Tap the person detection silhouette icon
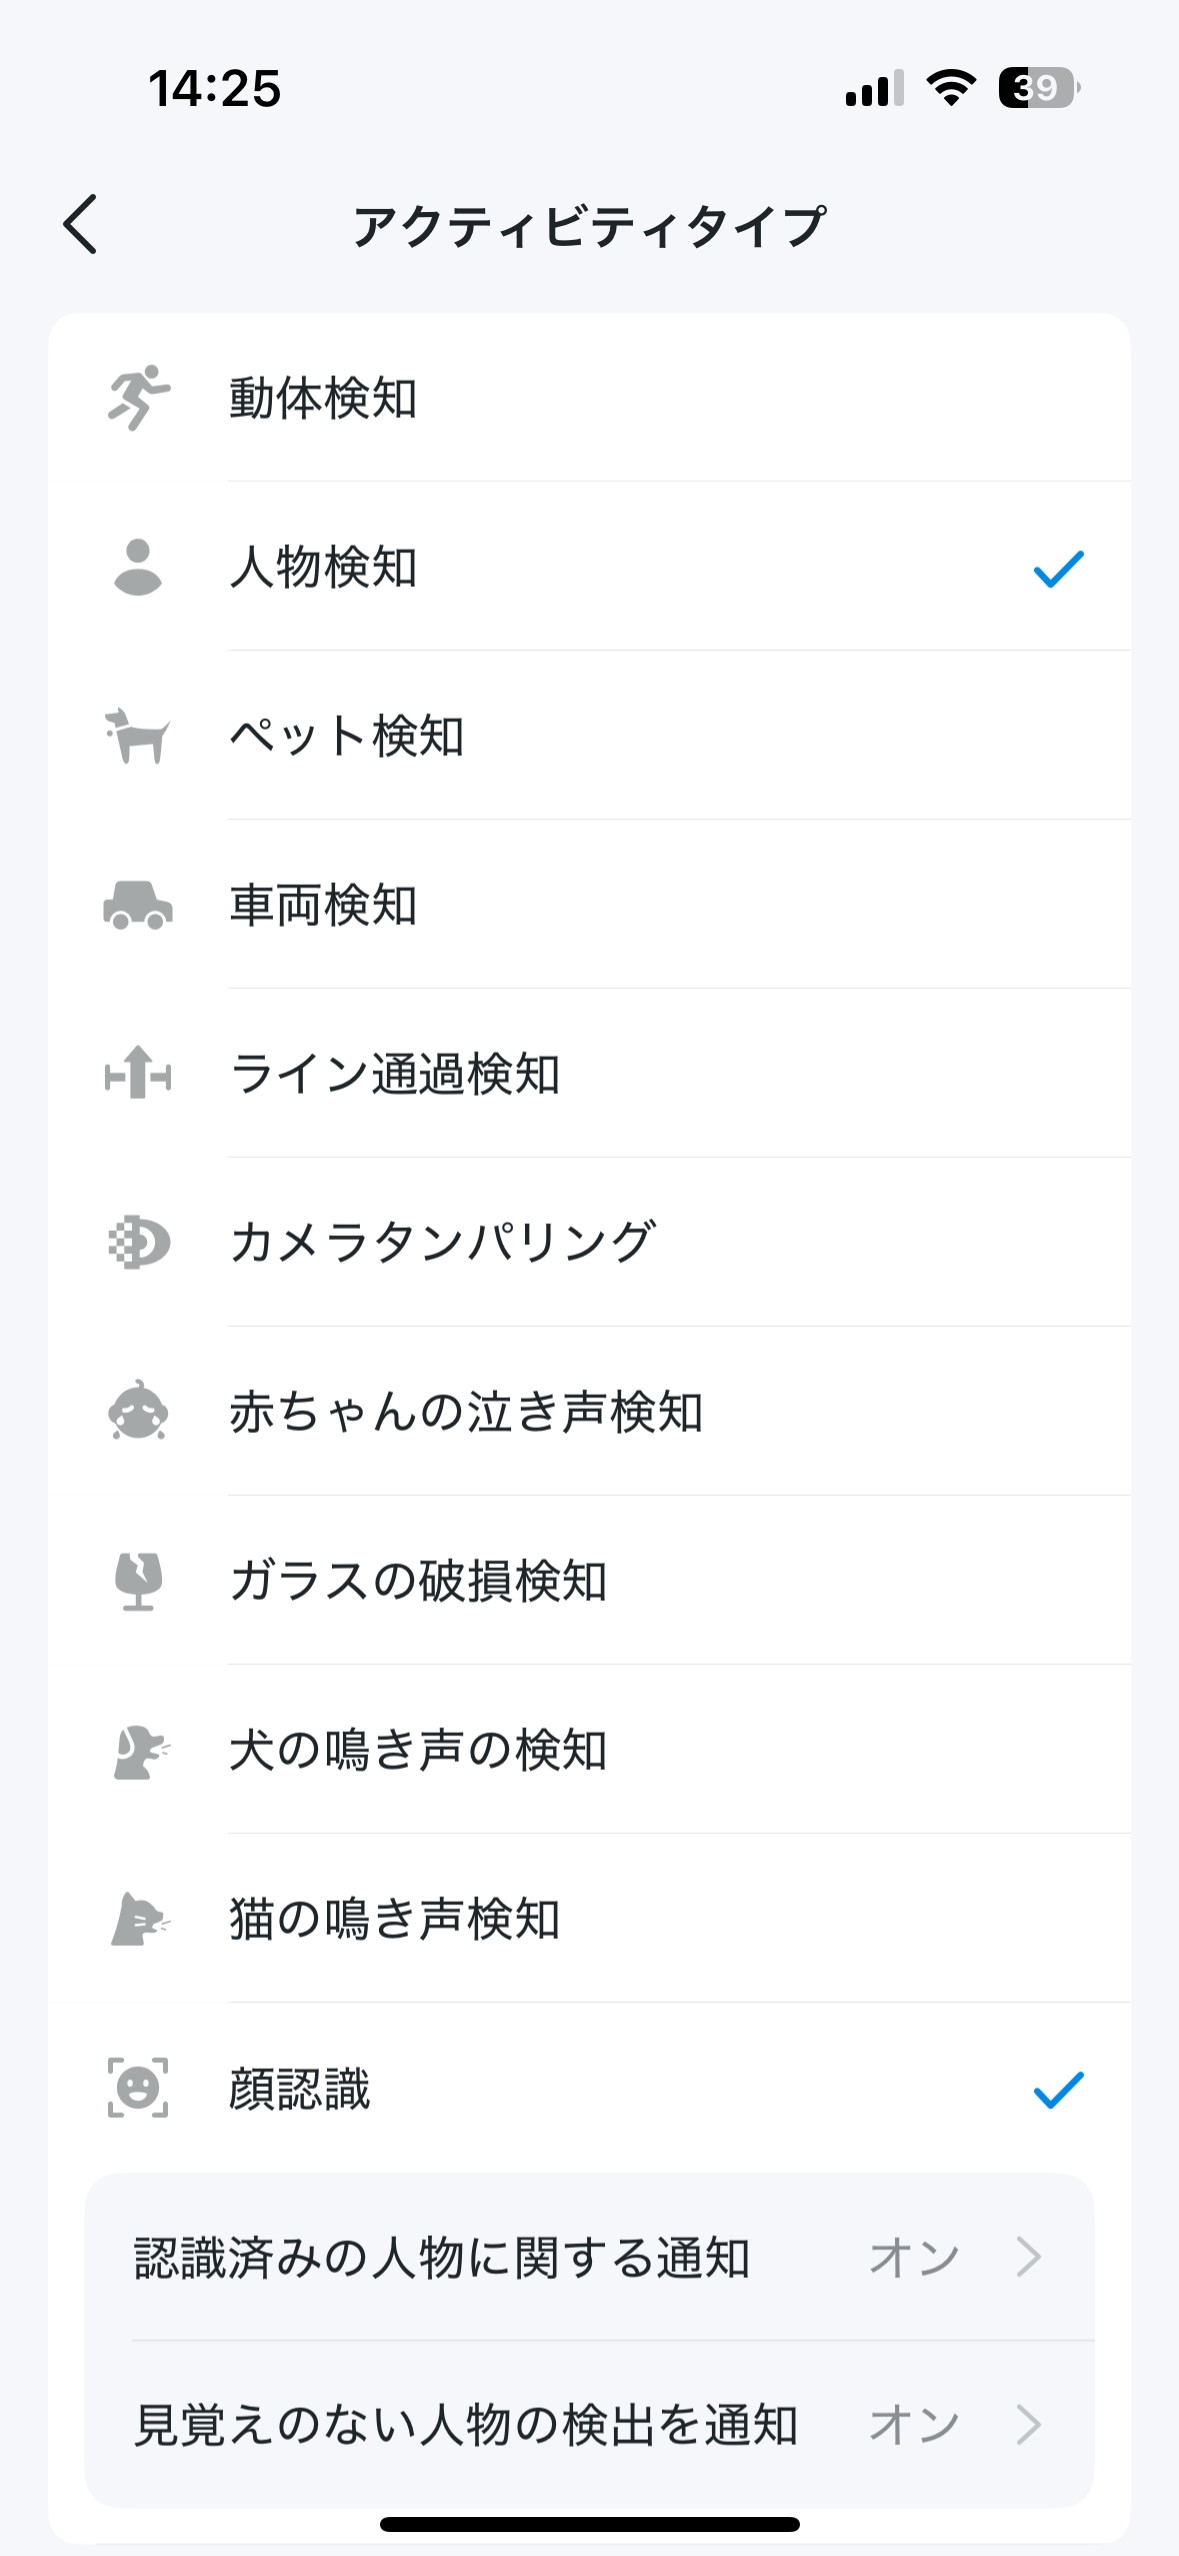Image resolution: width=1179 pixels, height=2556 pixels. click(x=138, y=567)
